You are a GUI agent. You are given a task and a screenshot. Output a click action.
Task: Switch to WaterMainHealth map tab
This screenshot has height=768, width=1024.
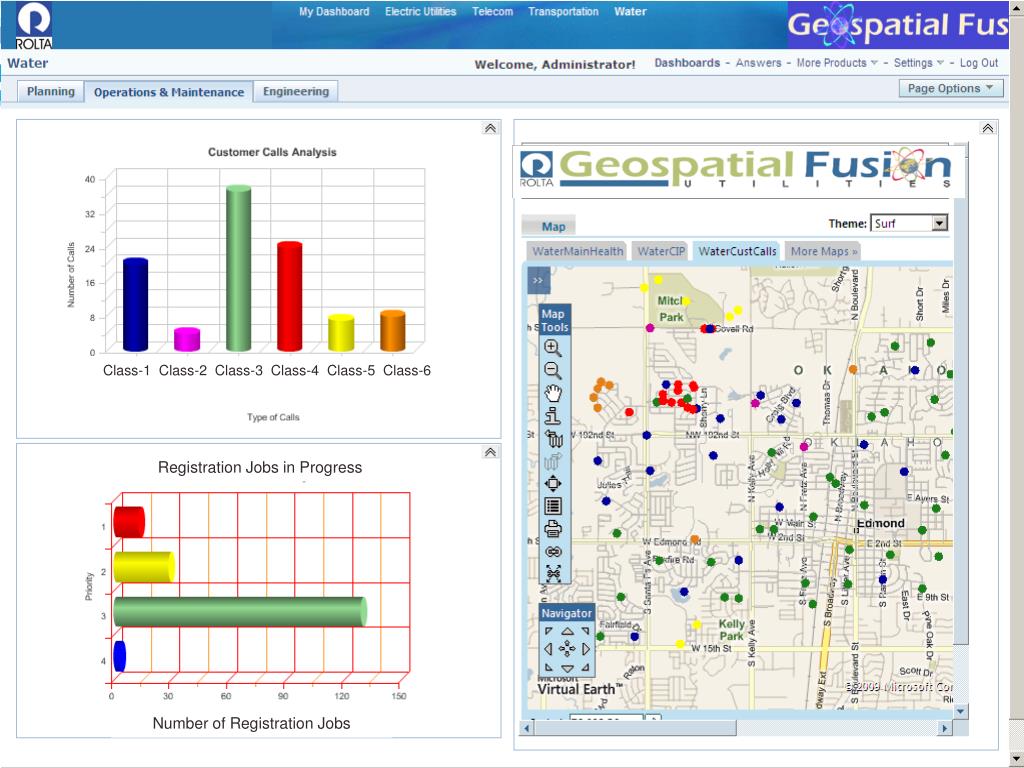577,251
